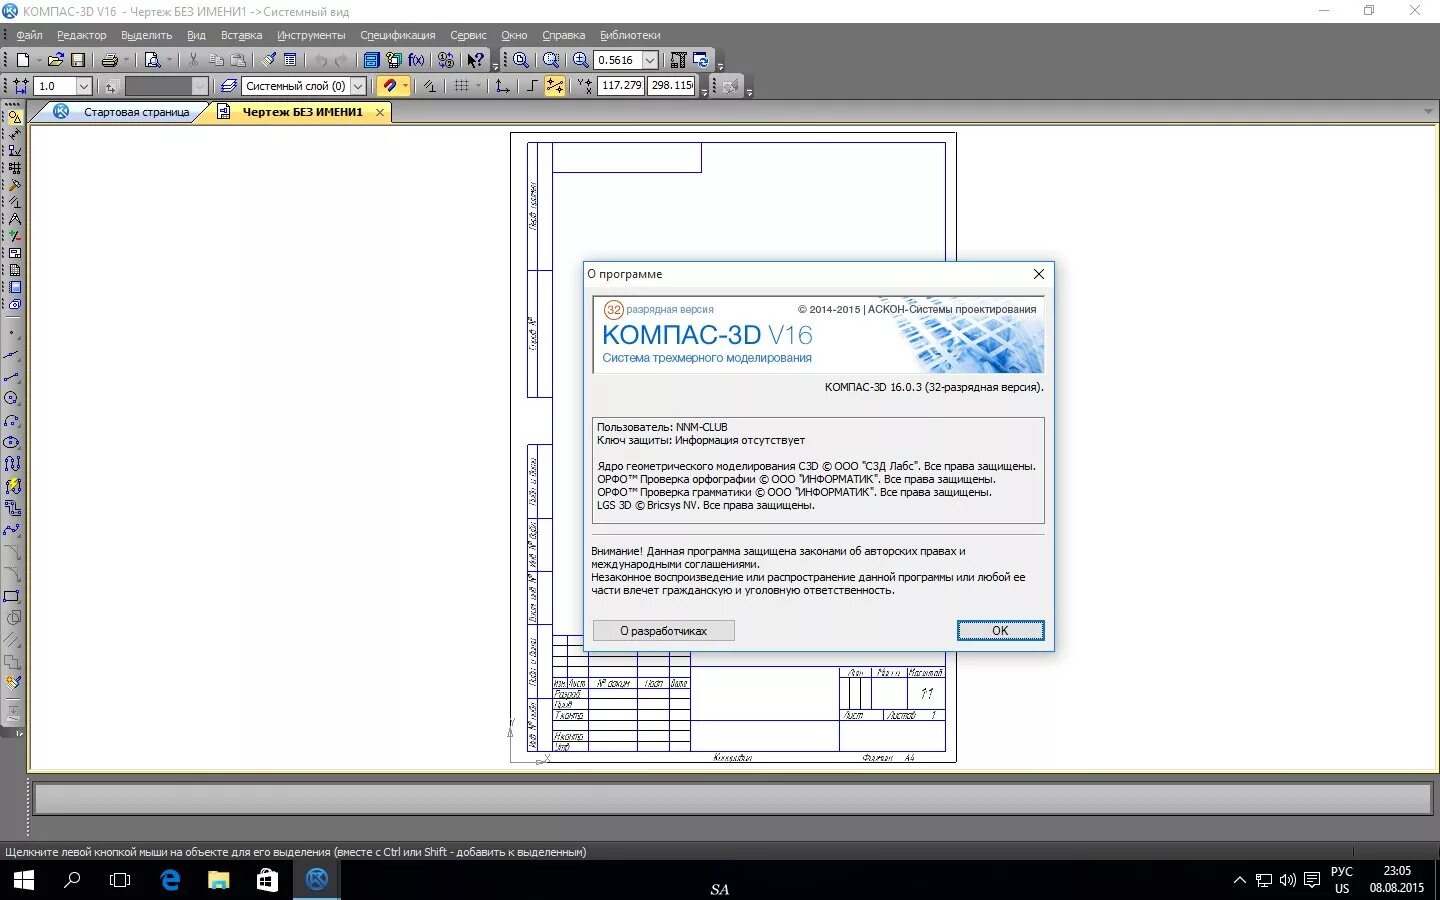Click the zoom factor field 0.5616
Screen dimensions: 1440x900
click(x=617, y=60)
